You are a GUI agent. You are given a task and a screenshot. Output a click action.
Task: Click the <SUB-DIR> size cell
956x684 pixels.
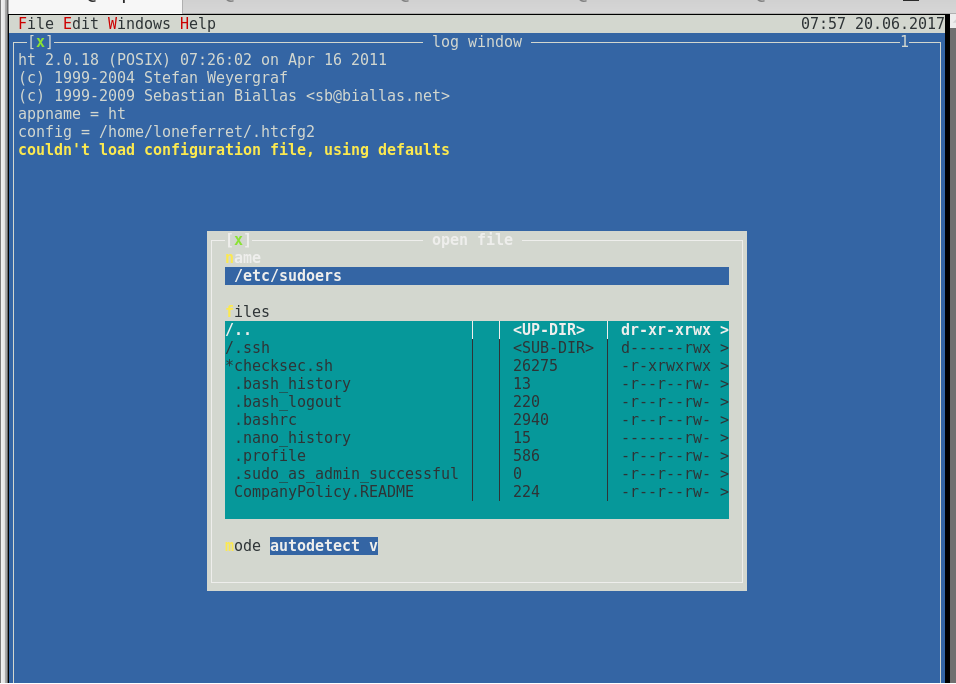[553, 348]
